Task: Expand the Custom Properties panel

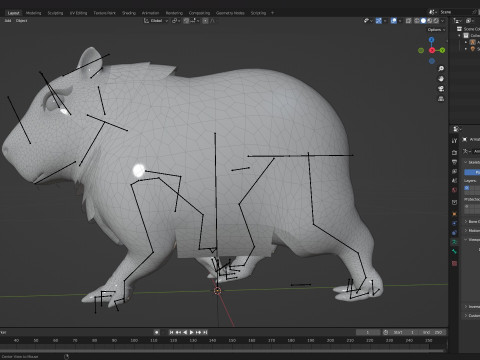Action: click(466, 316)
